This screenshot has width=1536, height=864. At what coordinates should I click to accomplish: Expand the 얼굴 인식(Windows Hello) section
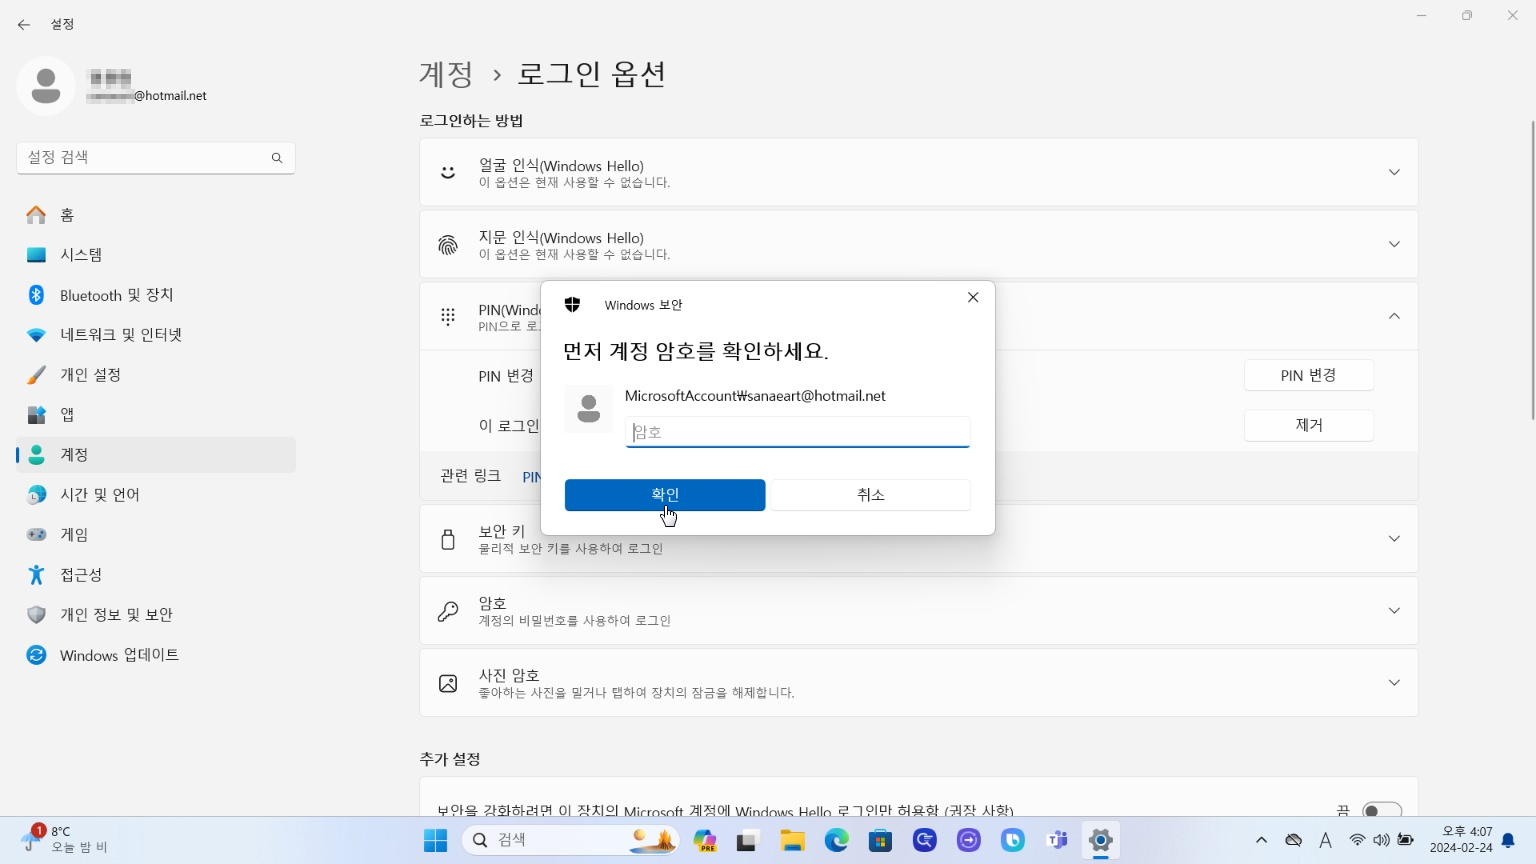pyautogui.click(x=1394, y=171)
